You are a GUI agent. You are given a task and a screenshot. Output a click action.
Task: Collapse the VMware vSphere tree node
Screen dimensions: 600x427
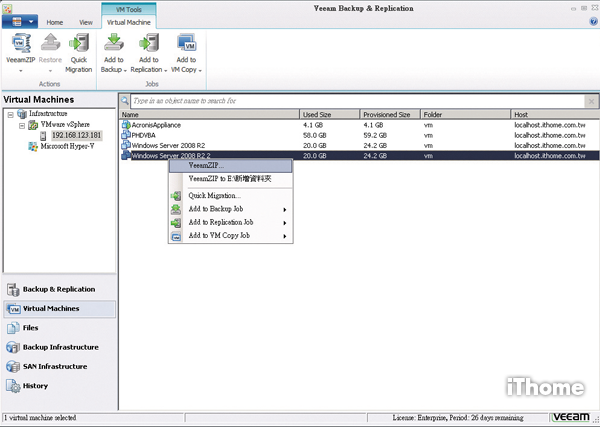pyautogui.click(x=20, y=125)
